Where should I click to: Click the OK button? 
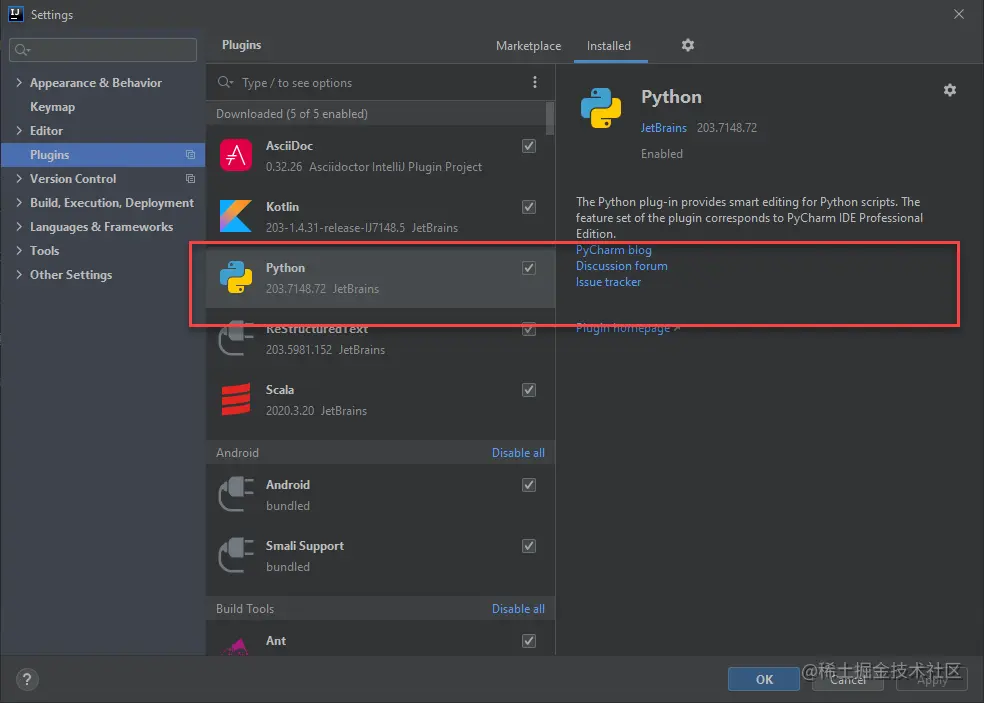tap(764, 679)
